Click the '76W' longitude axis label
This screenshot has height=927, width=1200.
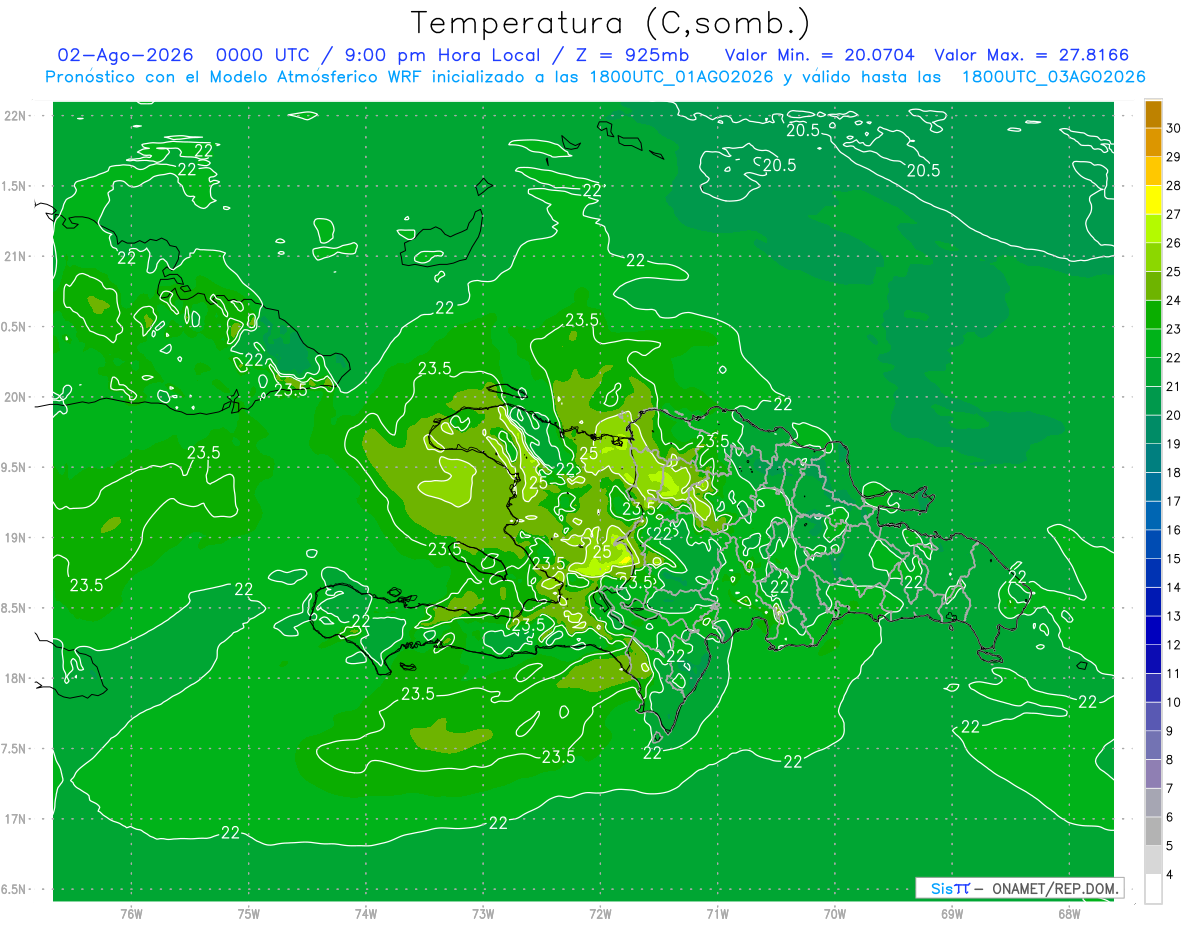coord(131,913)
